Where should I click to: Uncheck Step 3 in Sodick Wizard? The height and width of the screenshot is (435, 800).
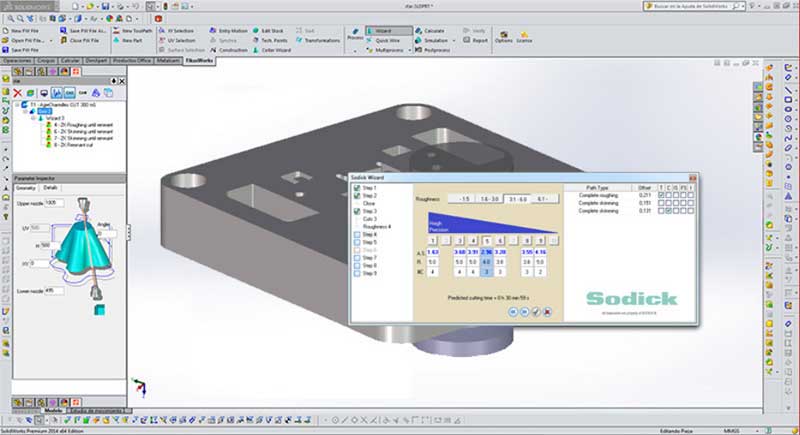[357, 211]
